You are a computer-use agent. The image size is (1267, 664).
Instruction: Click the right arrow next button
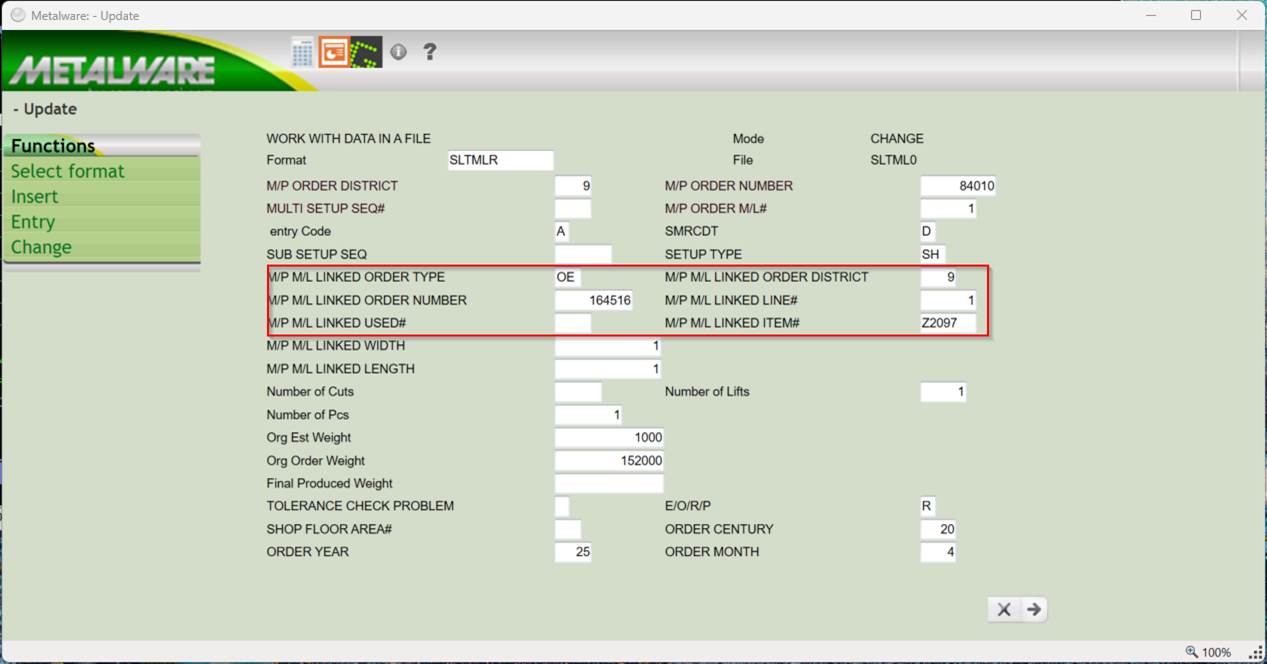(1034, 609)
